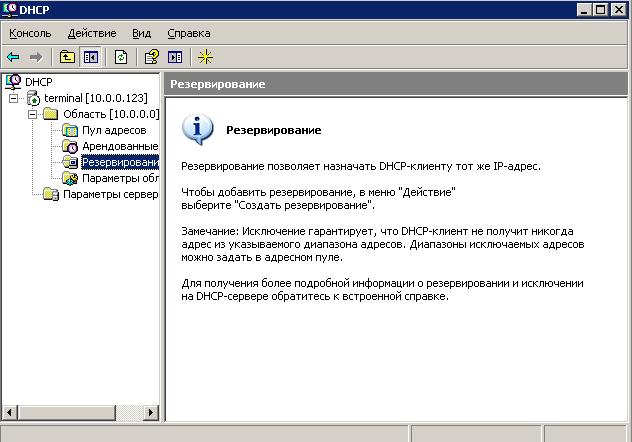
Task: Open the Консоль menu
Action: pyautogui.click(x=30, y=33)
